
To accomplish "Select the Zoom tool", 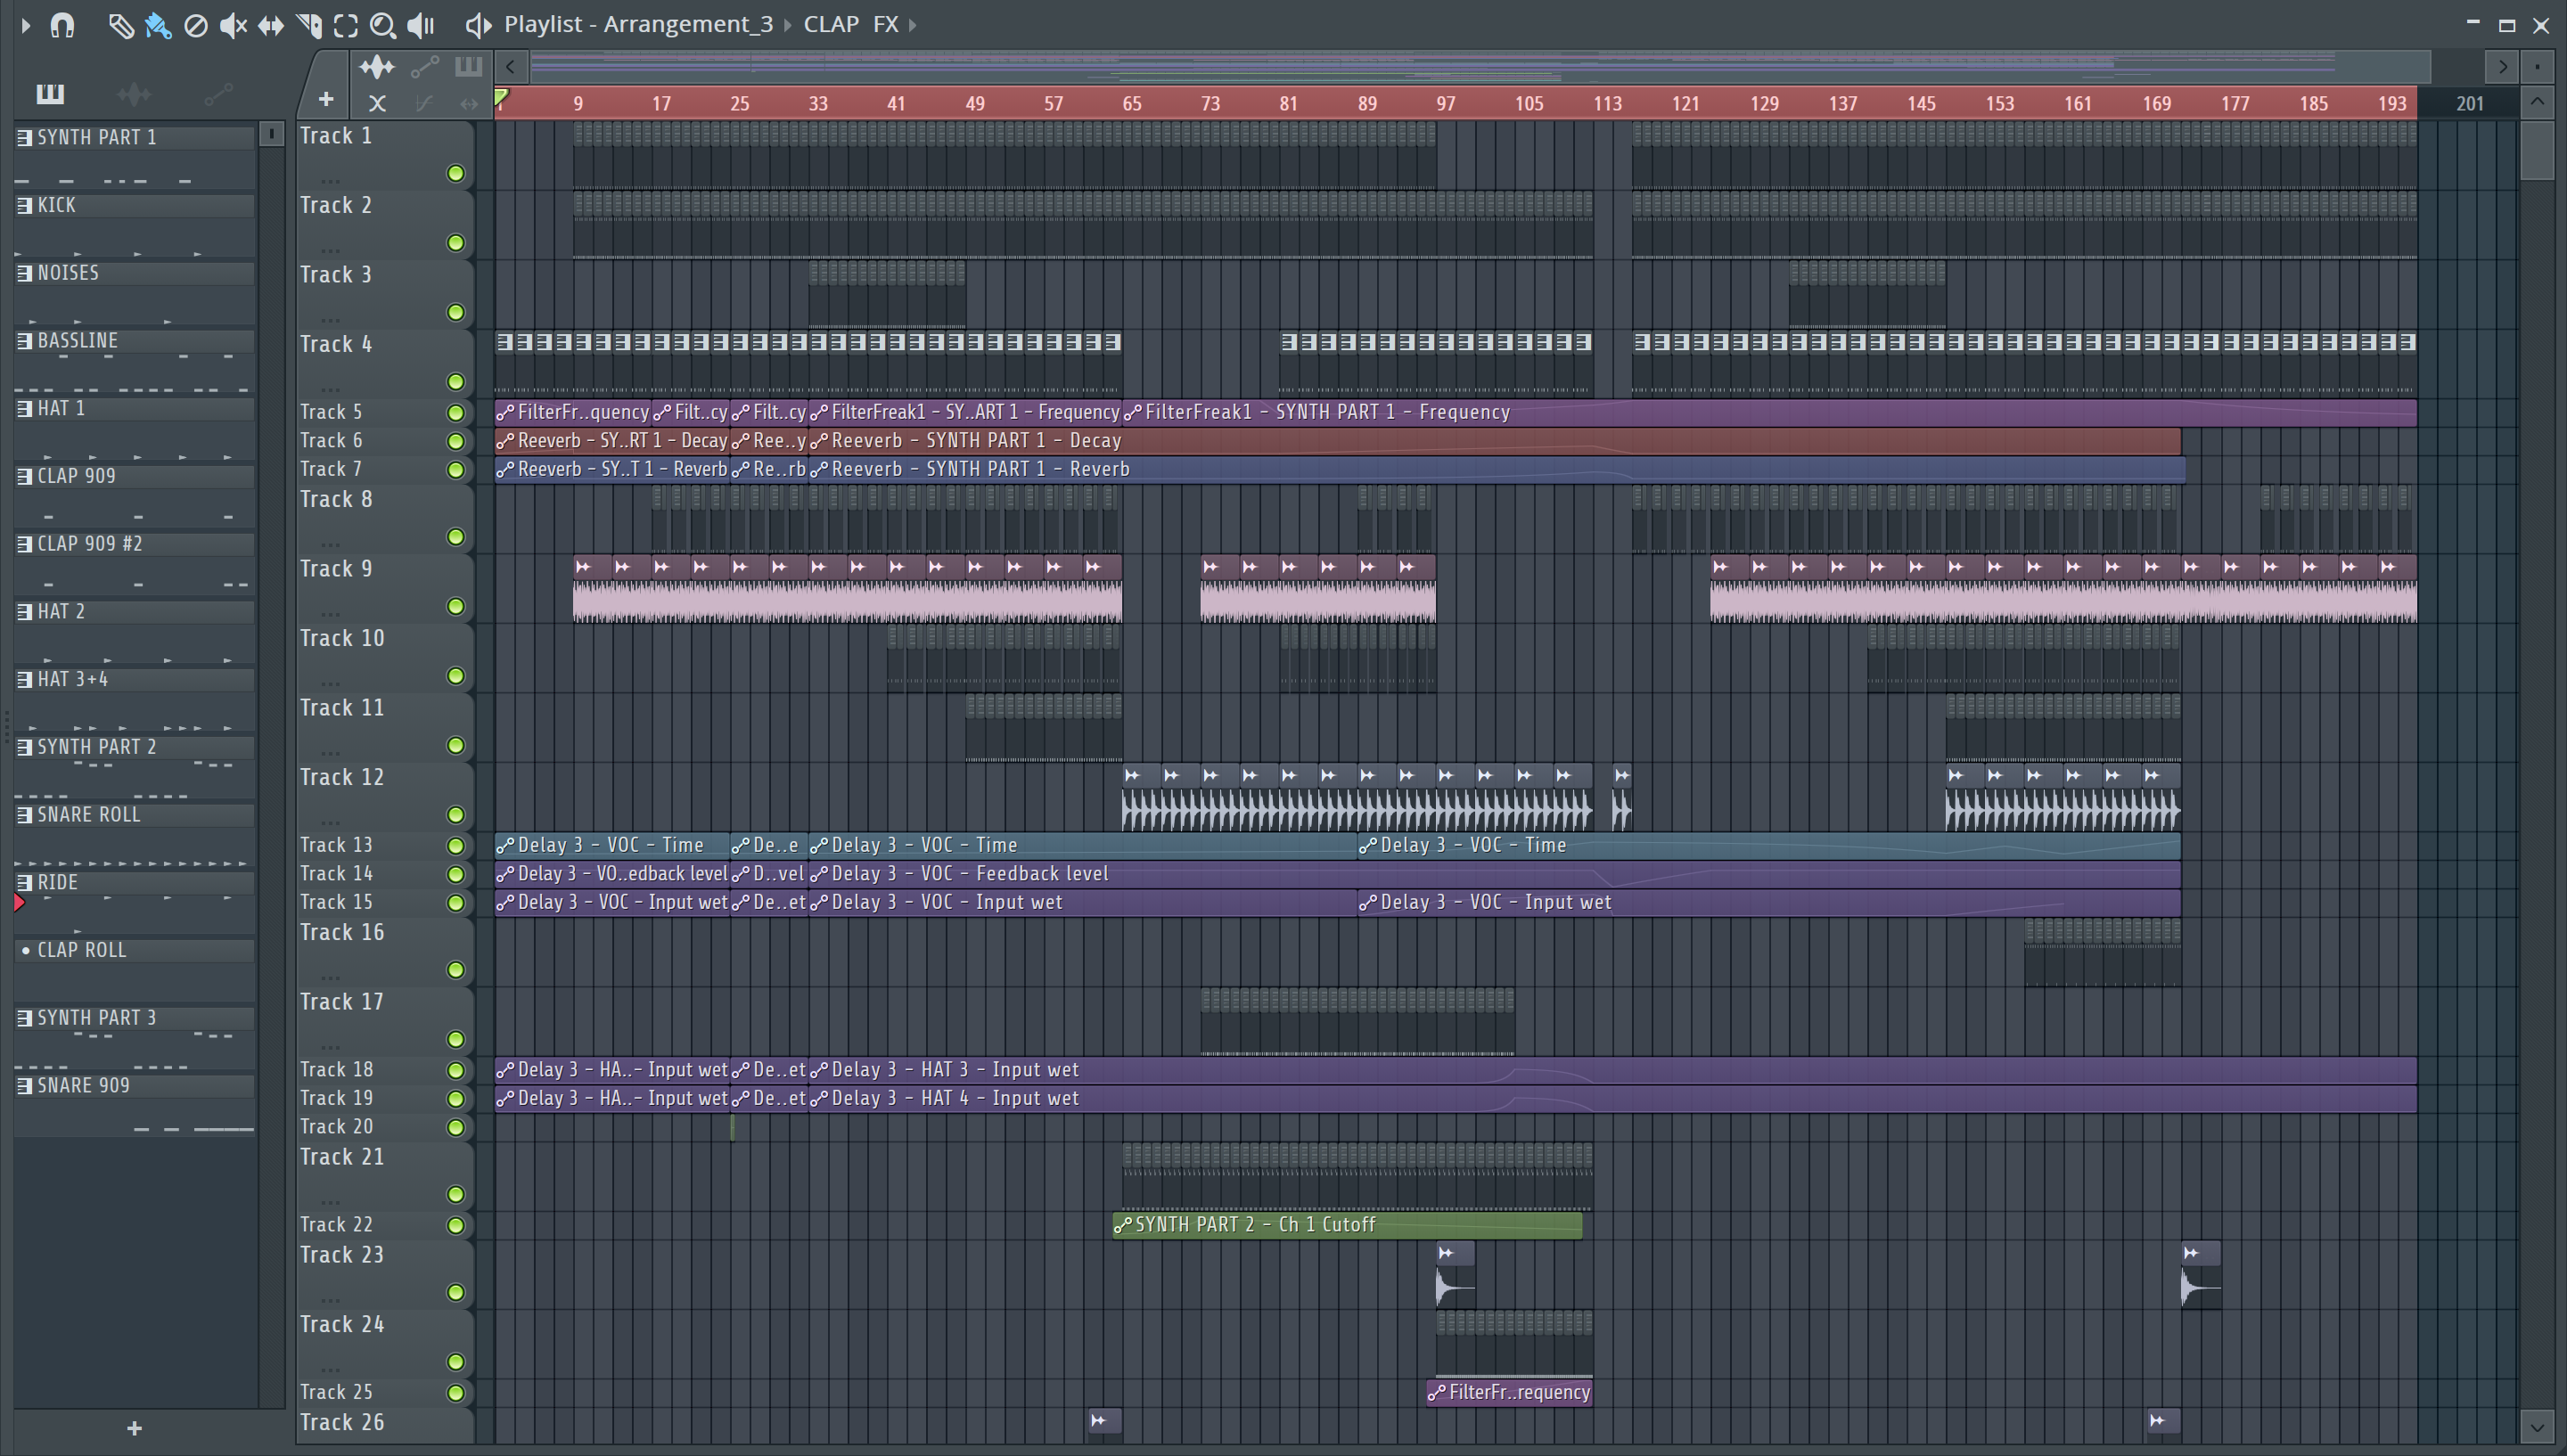I will pyautogui.click(x=383, y=25).
